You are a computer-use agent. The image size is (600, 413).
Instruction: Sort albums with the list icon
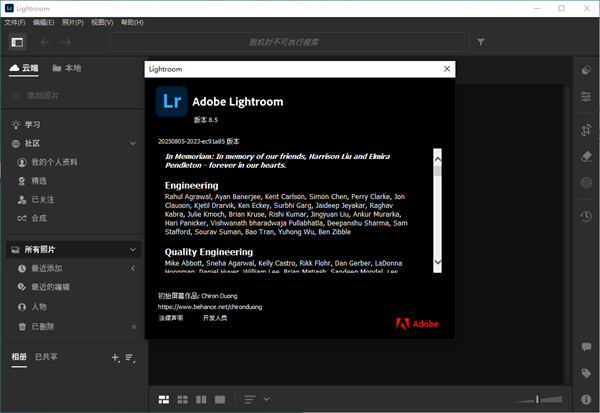(130, 357)
